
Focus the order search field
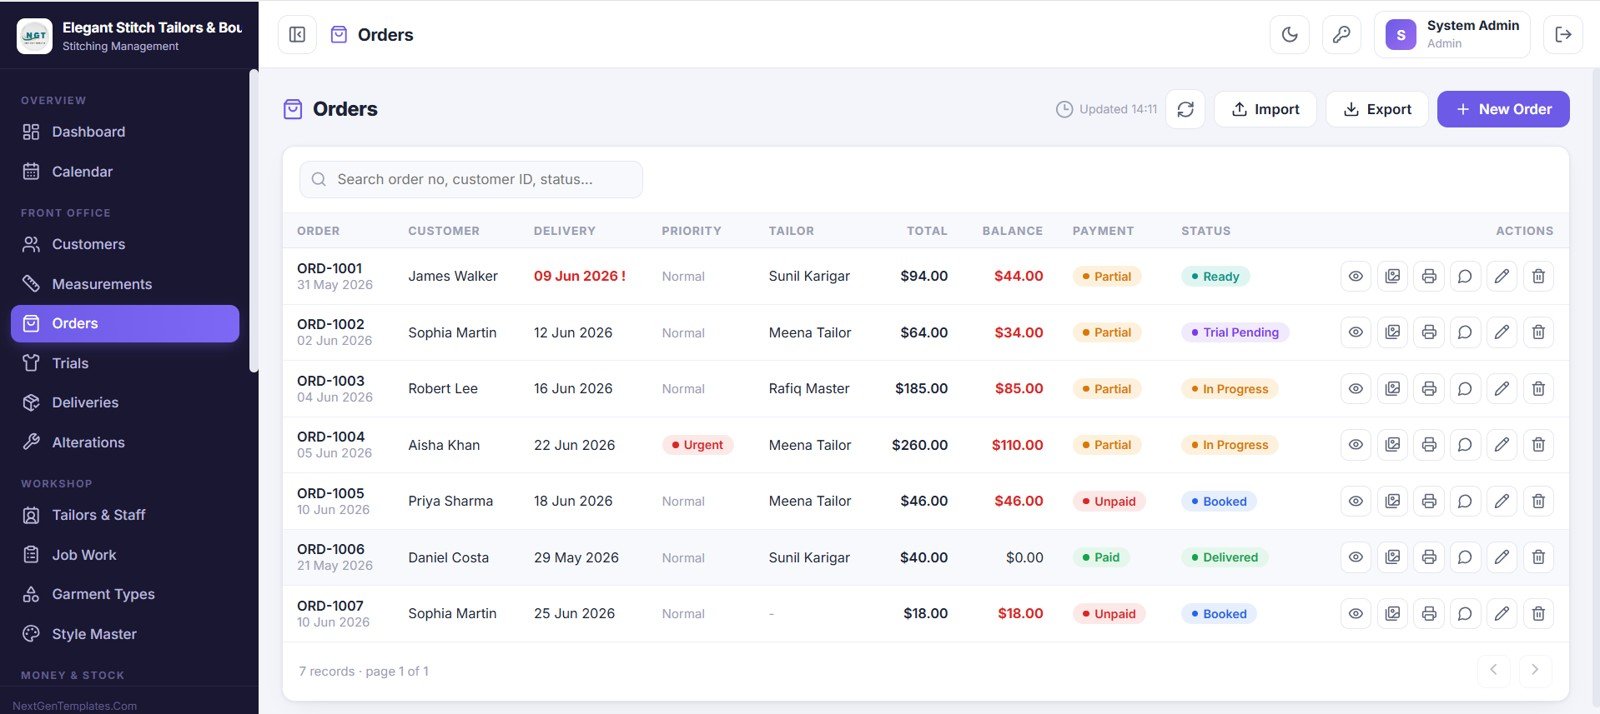pos(471,179)
